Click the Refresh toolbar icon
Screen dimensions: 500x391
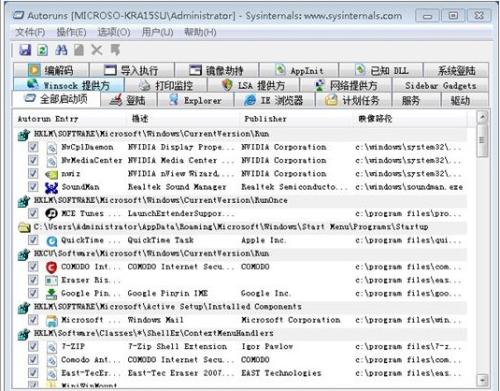point(42,50)
